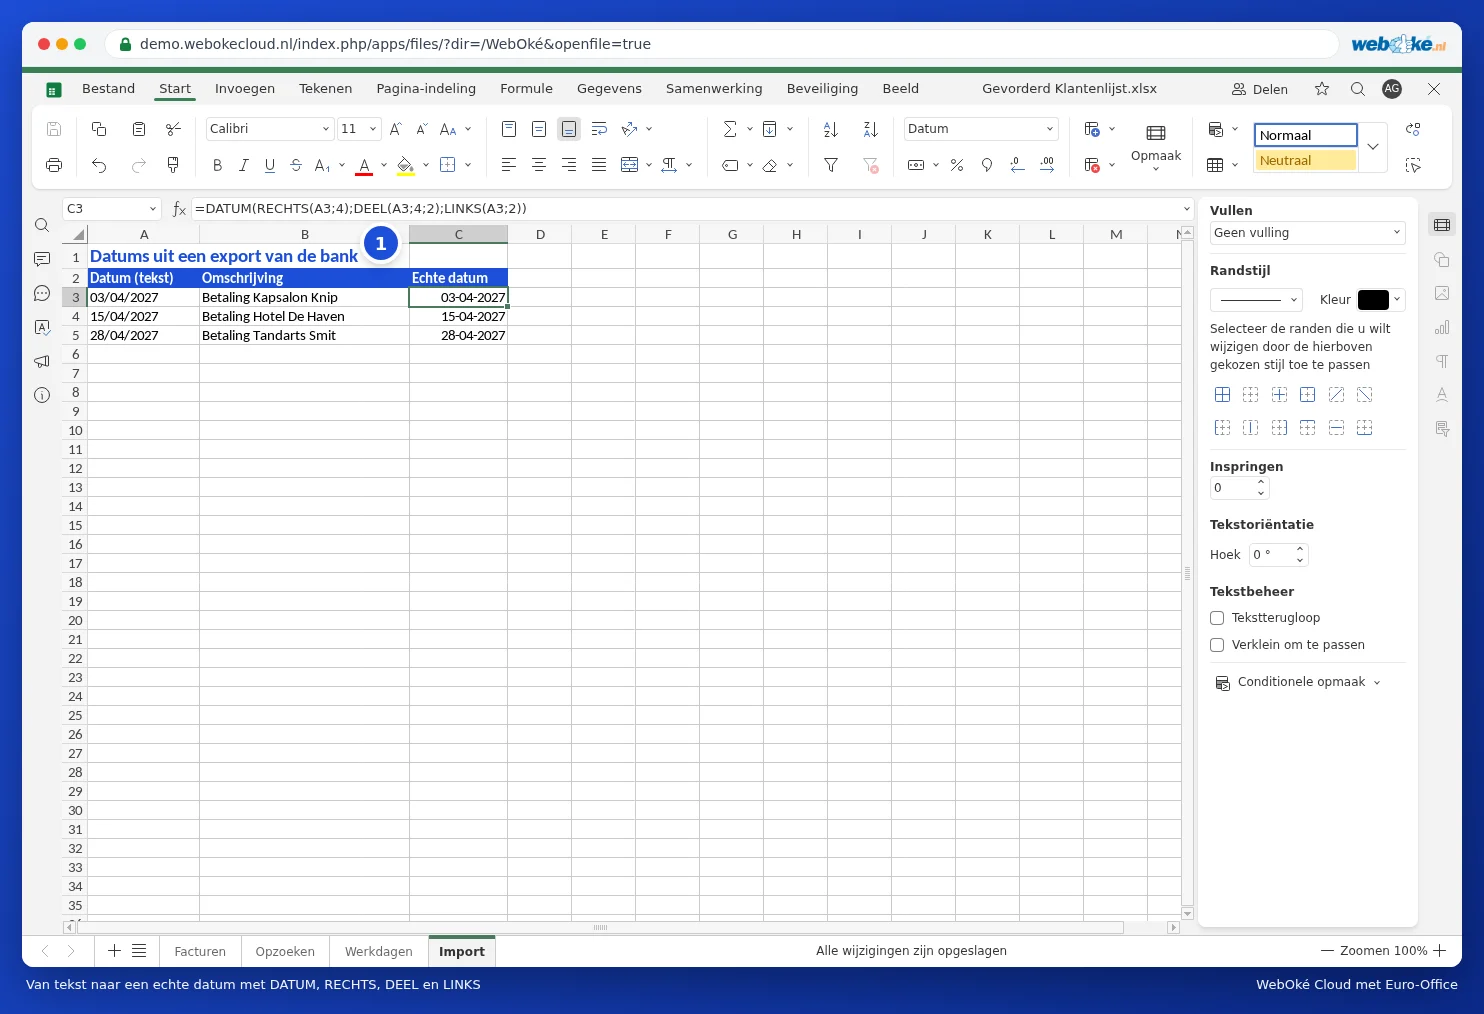Screen dimensions: 1484x1014
Task: Click the Print icon in toolbar
Action: 54,165
